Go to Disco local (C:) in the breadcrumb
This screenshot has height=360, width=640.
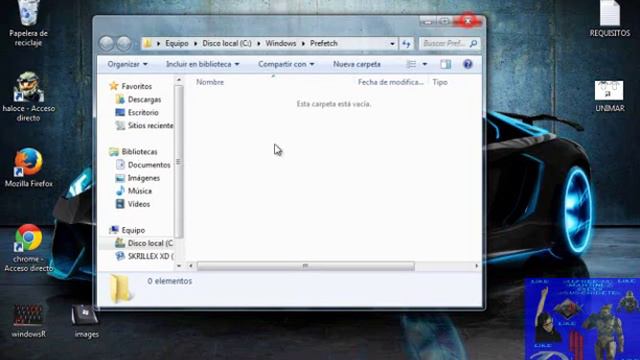tap(227, 43)
